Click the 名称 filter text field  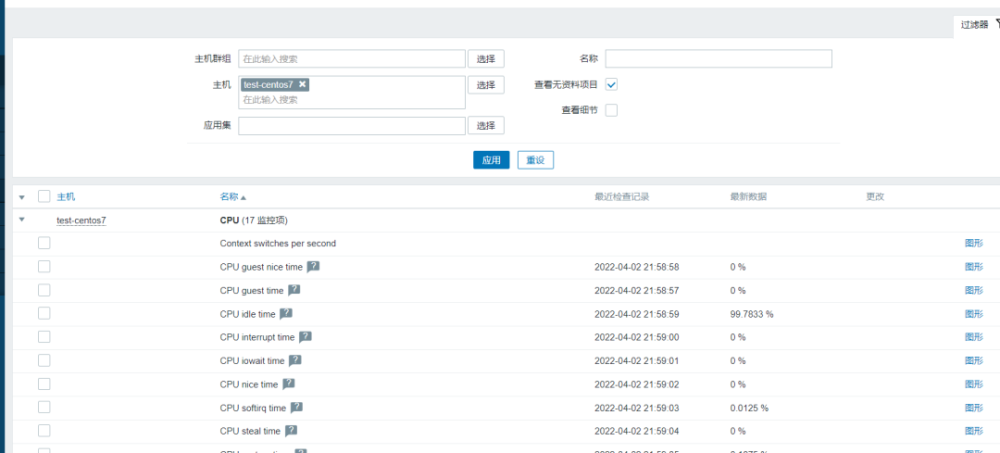coord(718,59)
